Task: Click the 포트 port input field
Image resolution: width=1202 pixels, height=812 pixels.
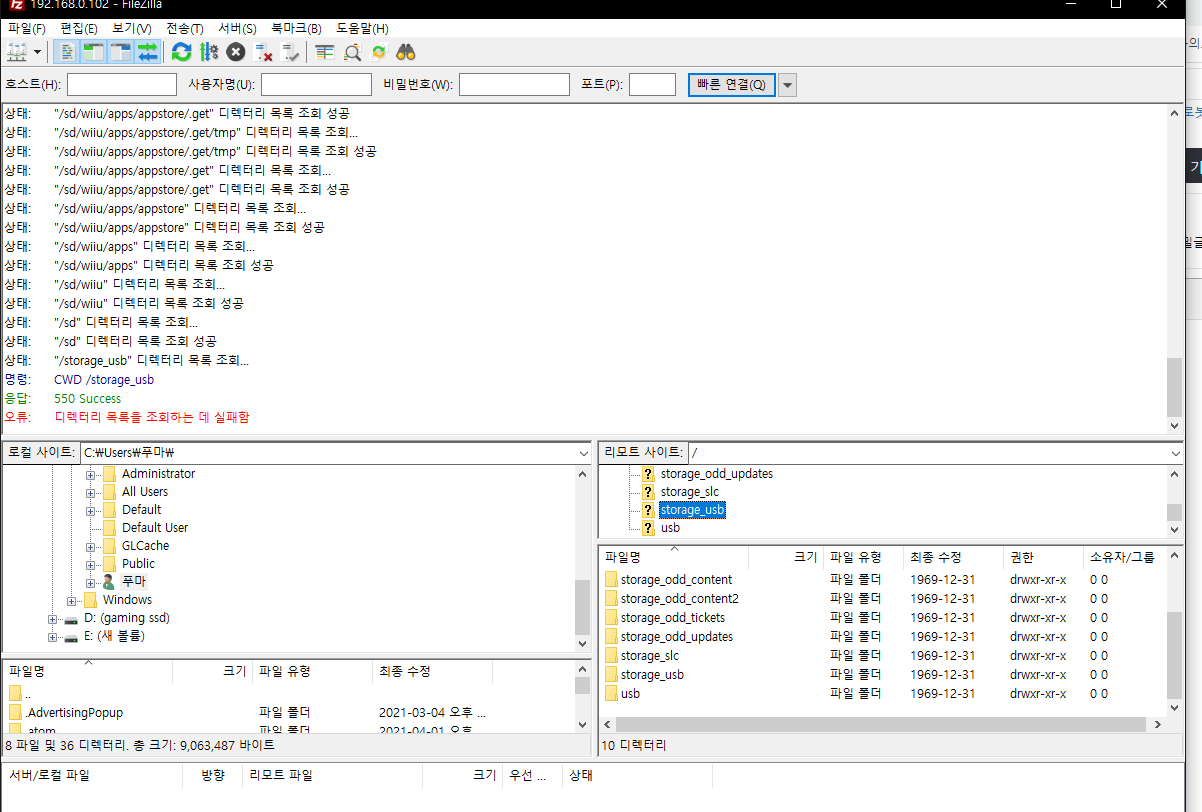Action: coord(652,85)
